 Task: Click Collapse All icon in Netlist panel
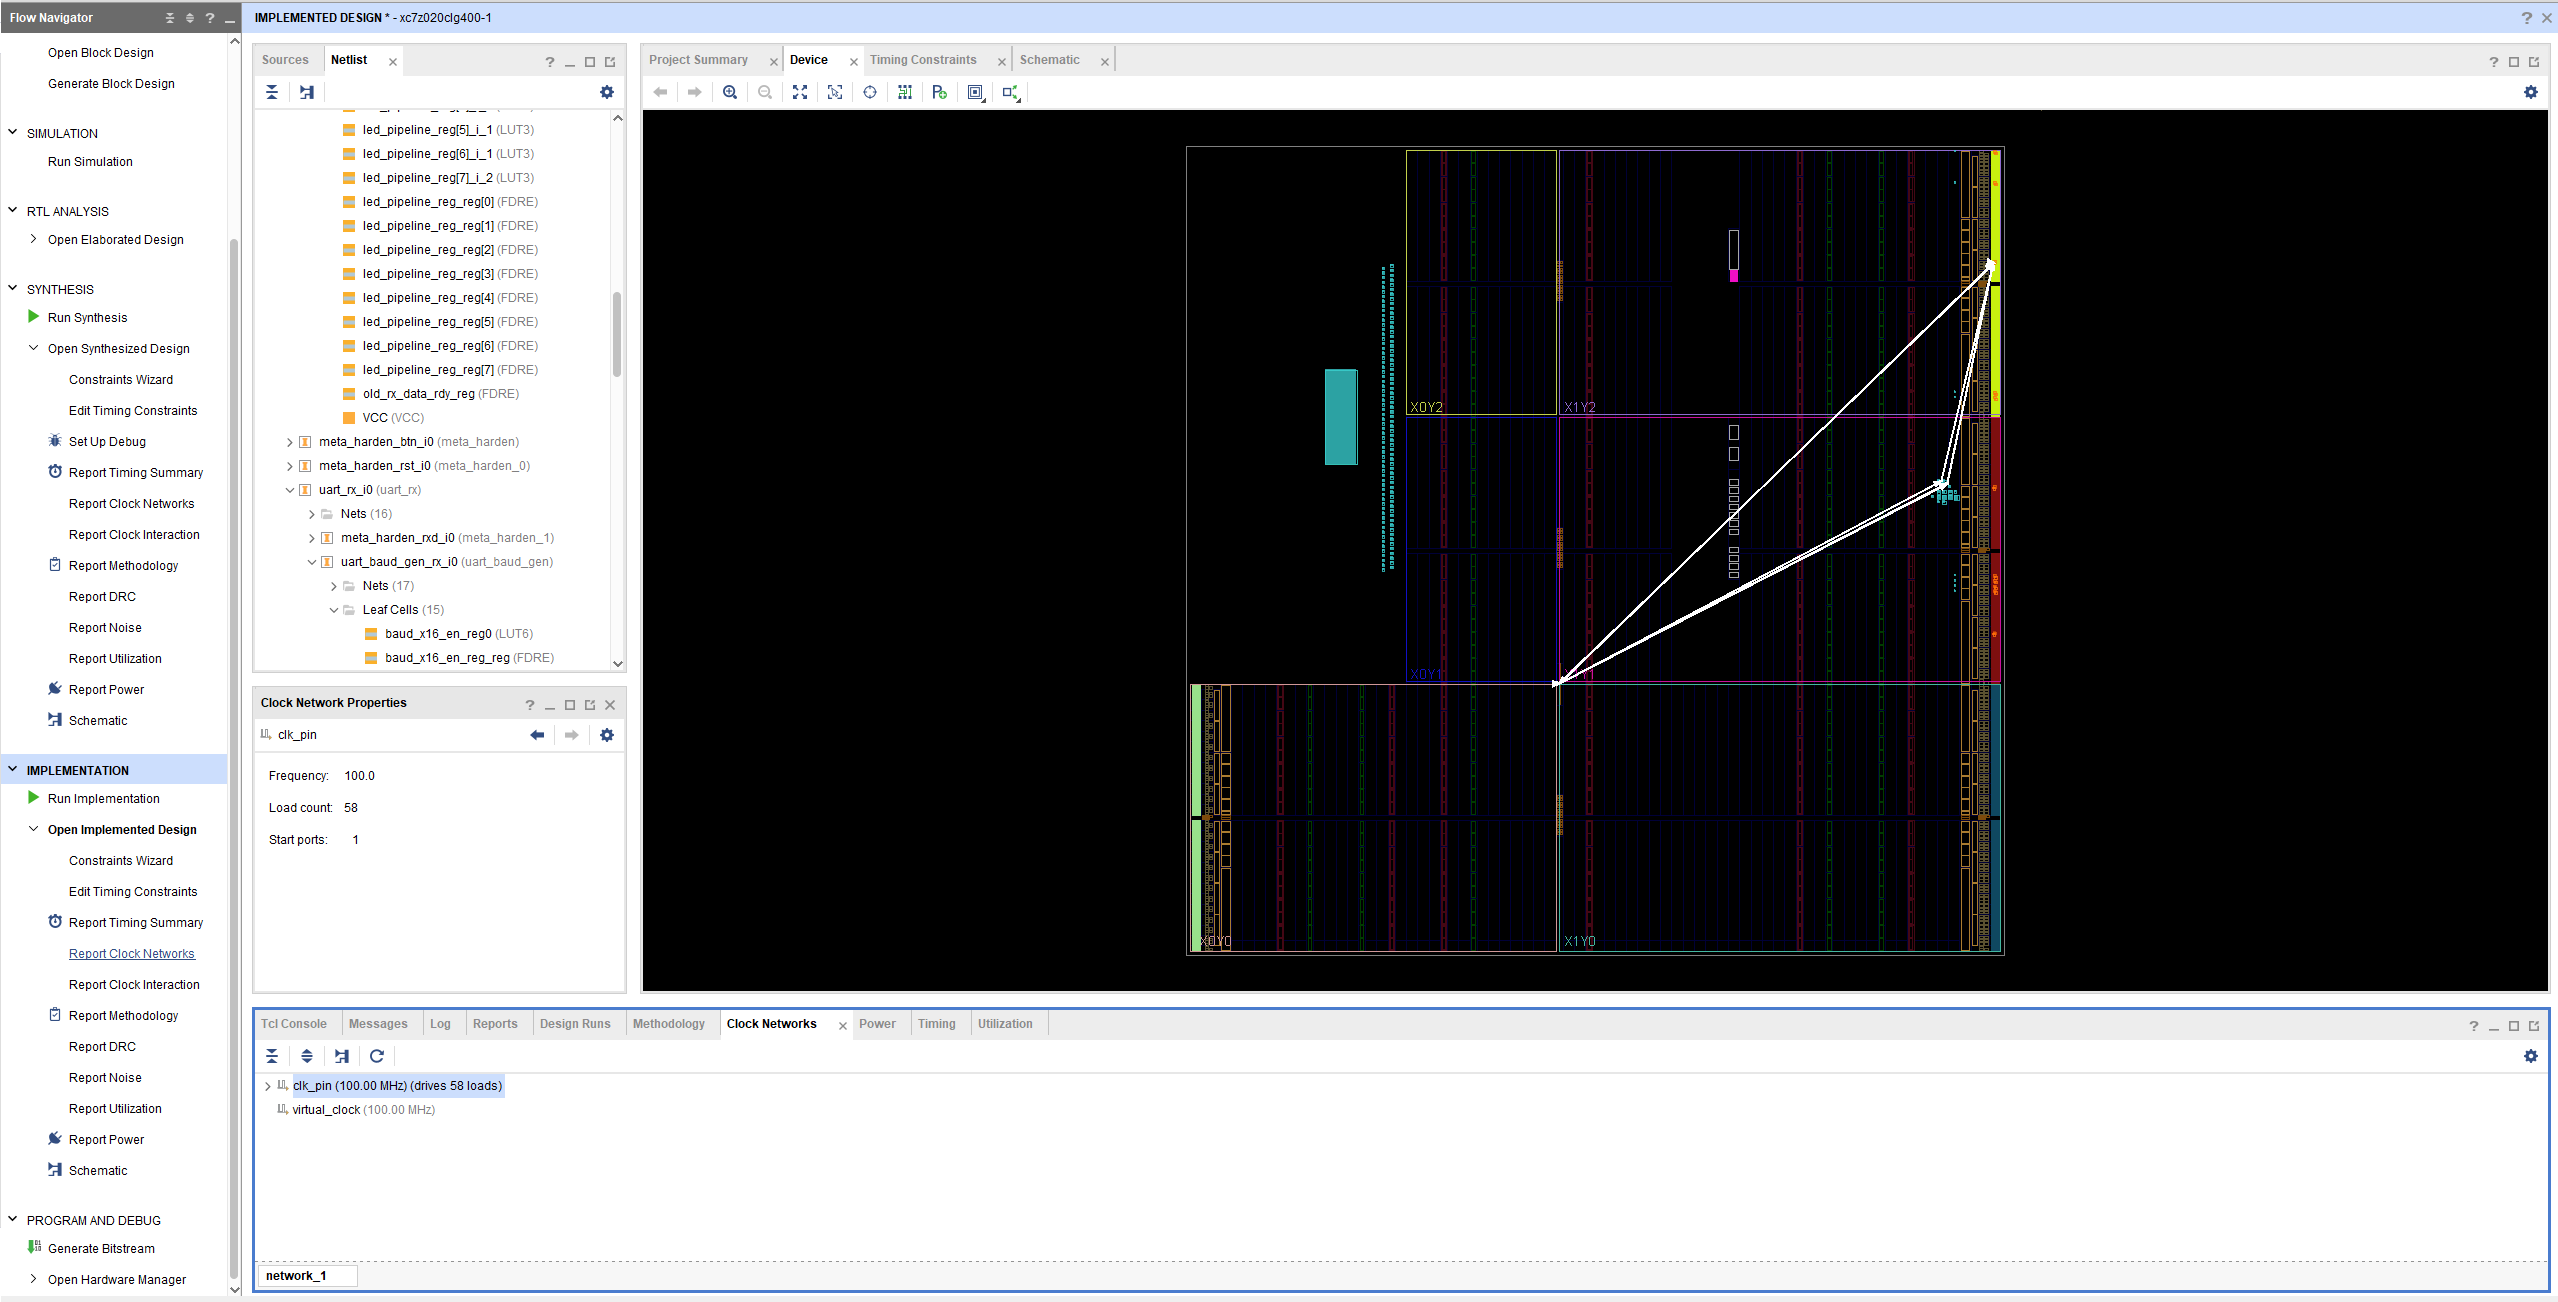pyautogui.click(x=272, y=92)
